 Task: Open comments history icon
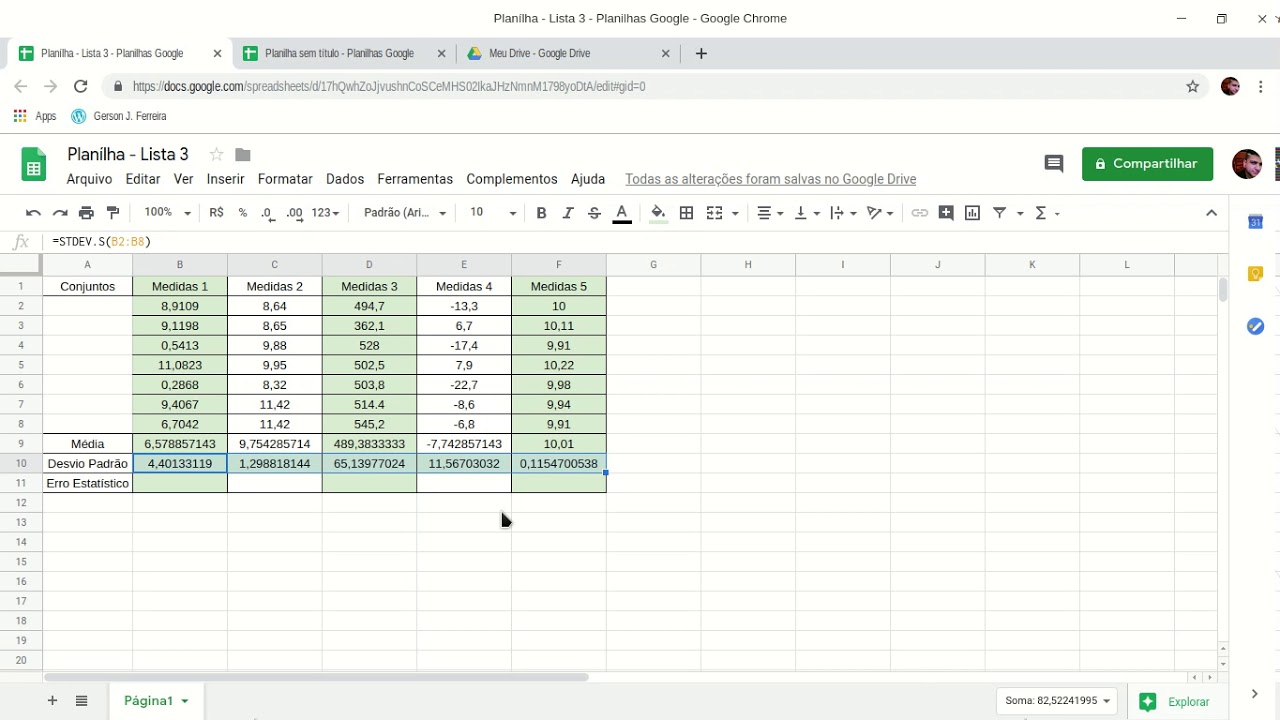coord(1053,164)
